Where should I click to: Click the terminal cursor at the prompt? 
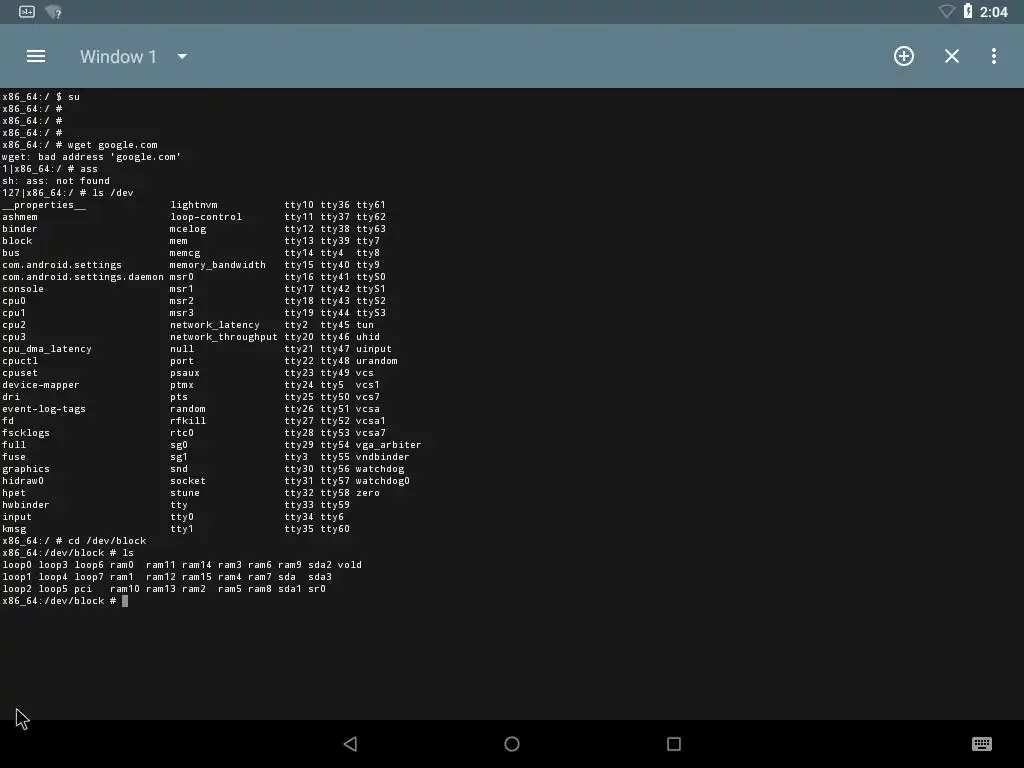pos(125,601)
